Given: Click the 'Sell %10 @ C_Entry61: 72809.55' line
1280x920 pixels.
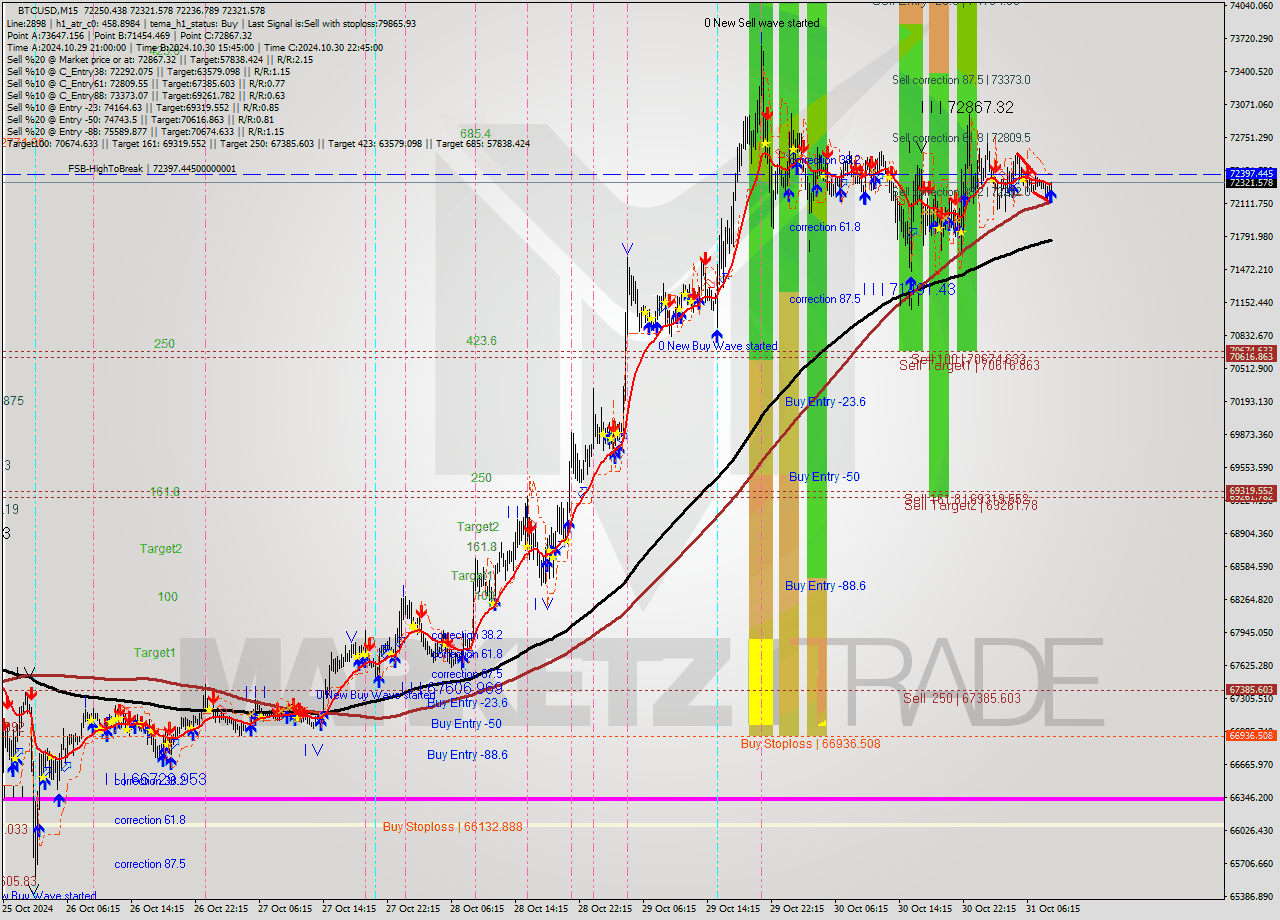Looking at the screenshot, I should point(146,84).
